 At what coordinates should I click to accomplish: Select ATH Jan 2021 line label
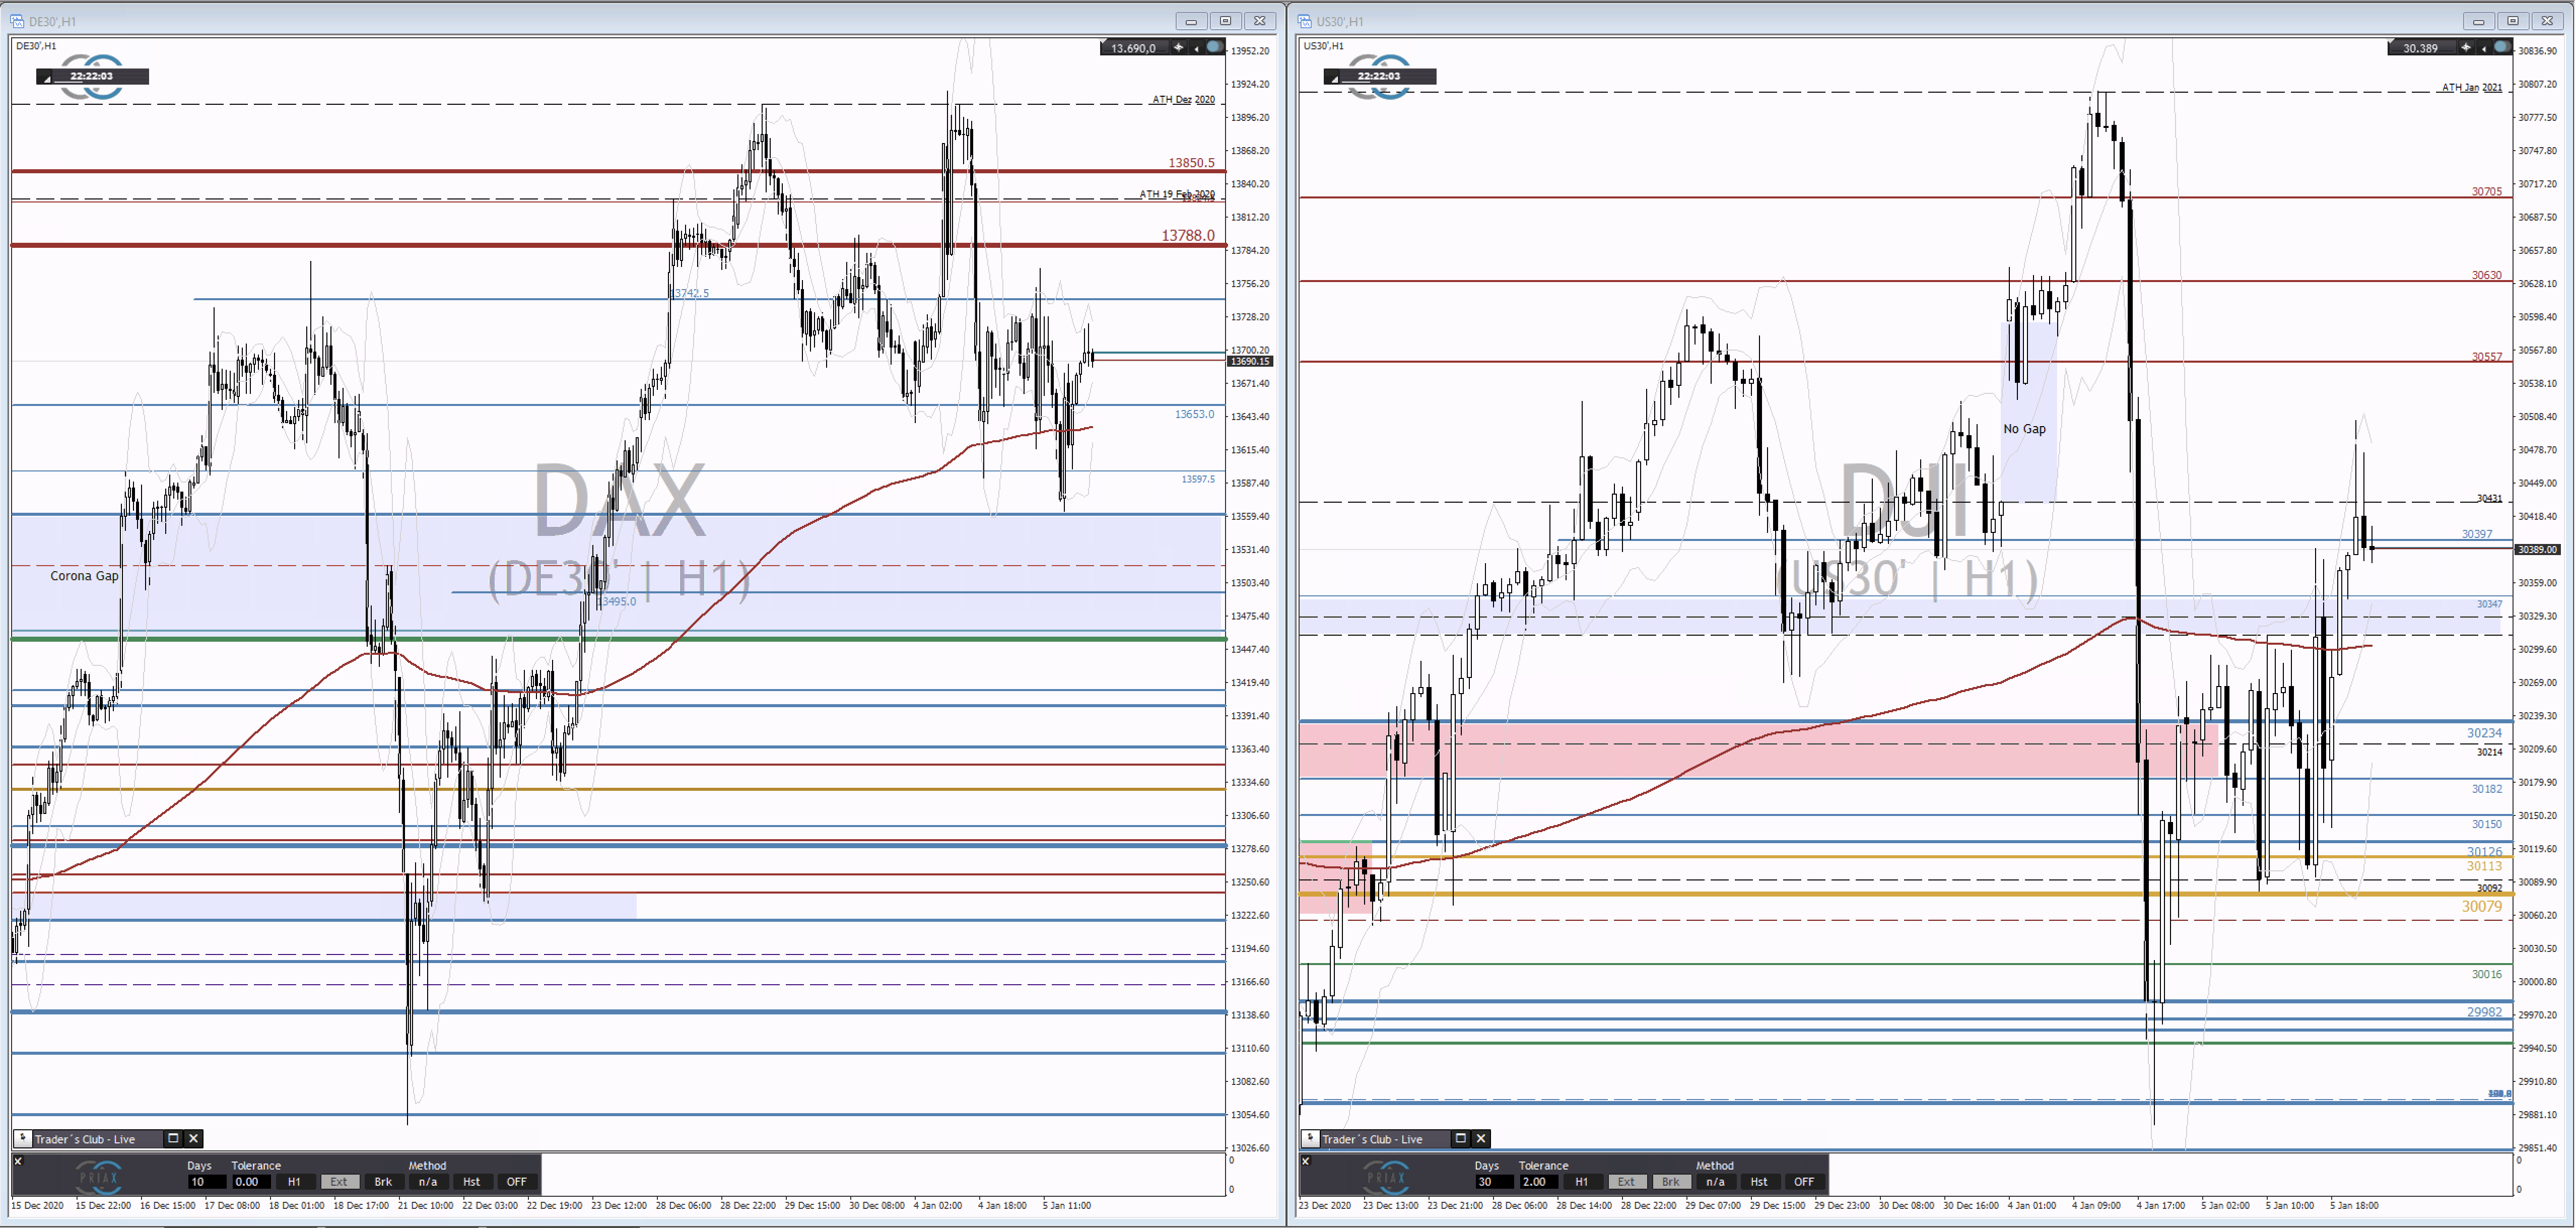(x=2471, y=87)
